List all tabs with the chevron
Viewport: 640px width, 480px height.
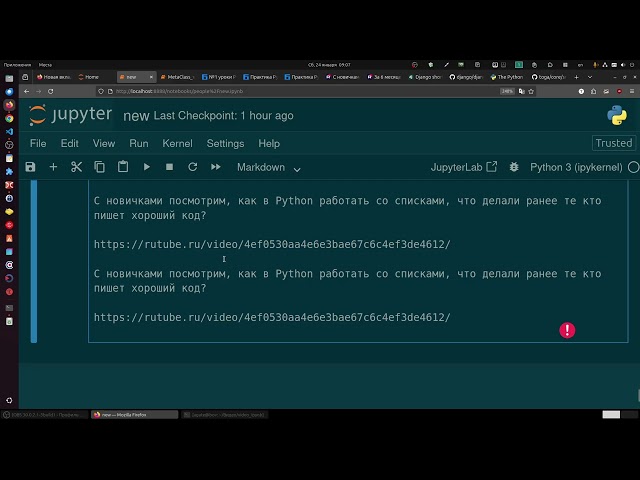coord(590,77)
